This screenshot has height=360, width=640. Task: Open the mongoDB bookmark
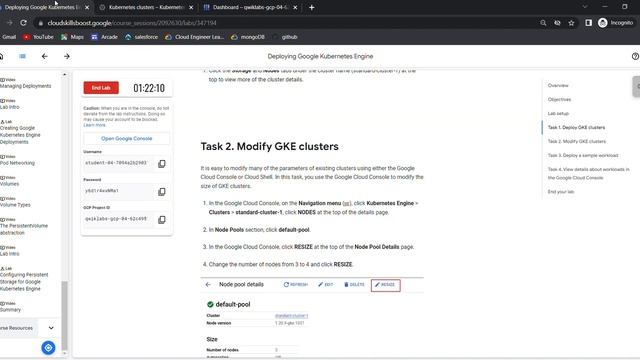(x=248, y=37)
